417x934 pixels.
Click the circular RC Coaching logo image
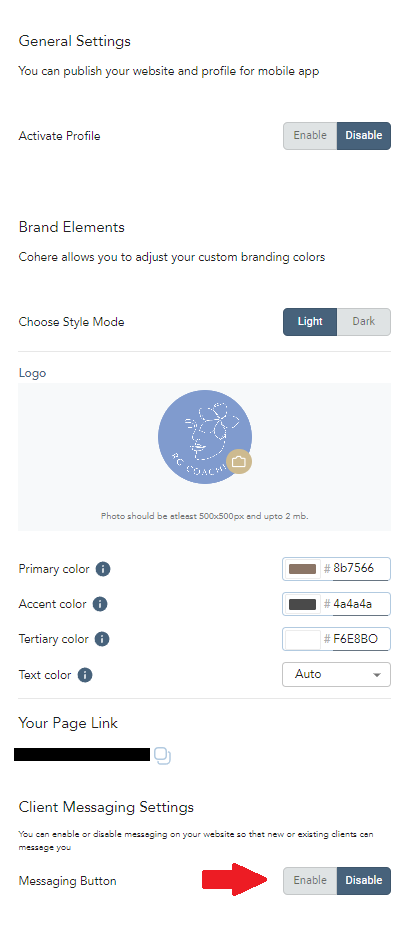point(204,437)
